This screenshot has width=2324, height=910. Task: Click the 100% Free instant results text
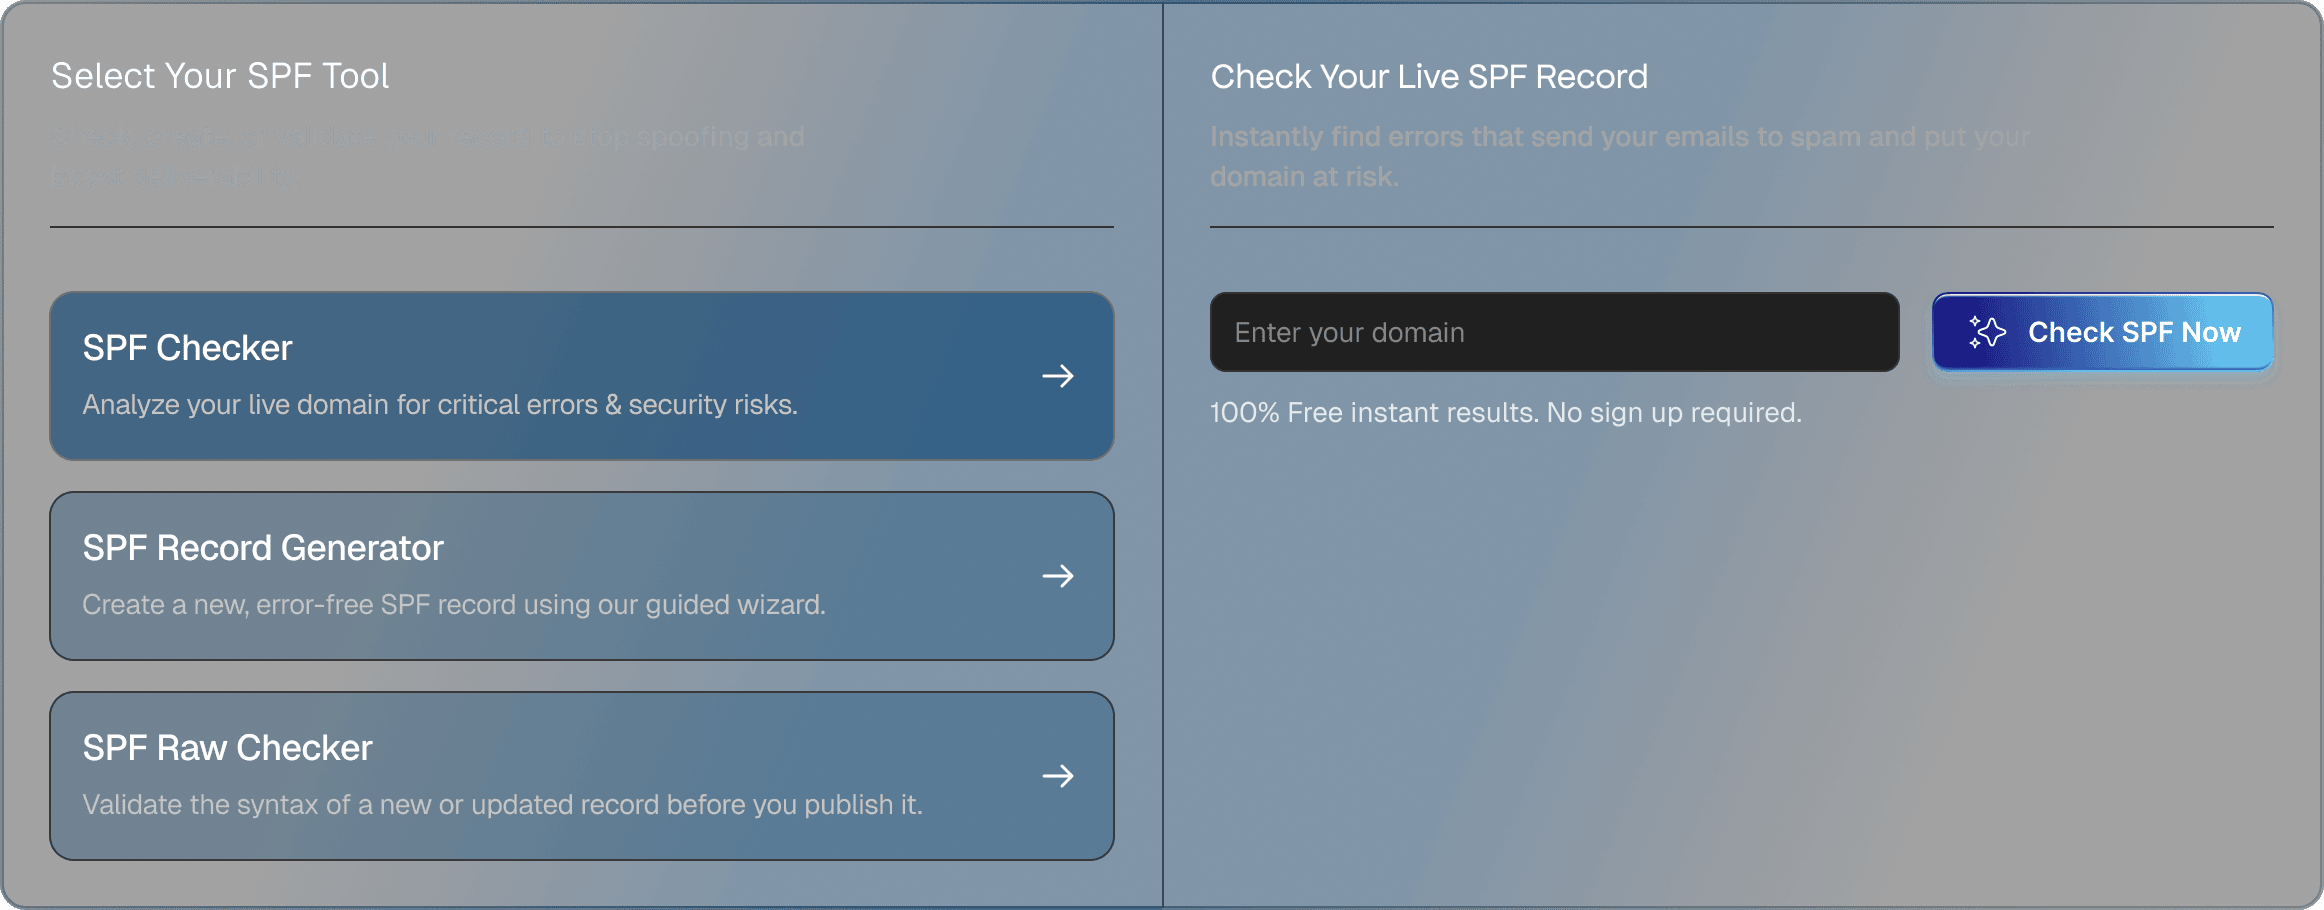tap(1506, 412)
